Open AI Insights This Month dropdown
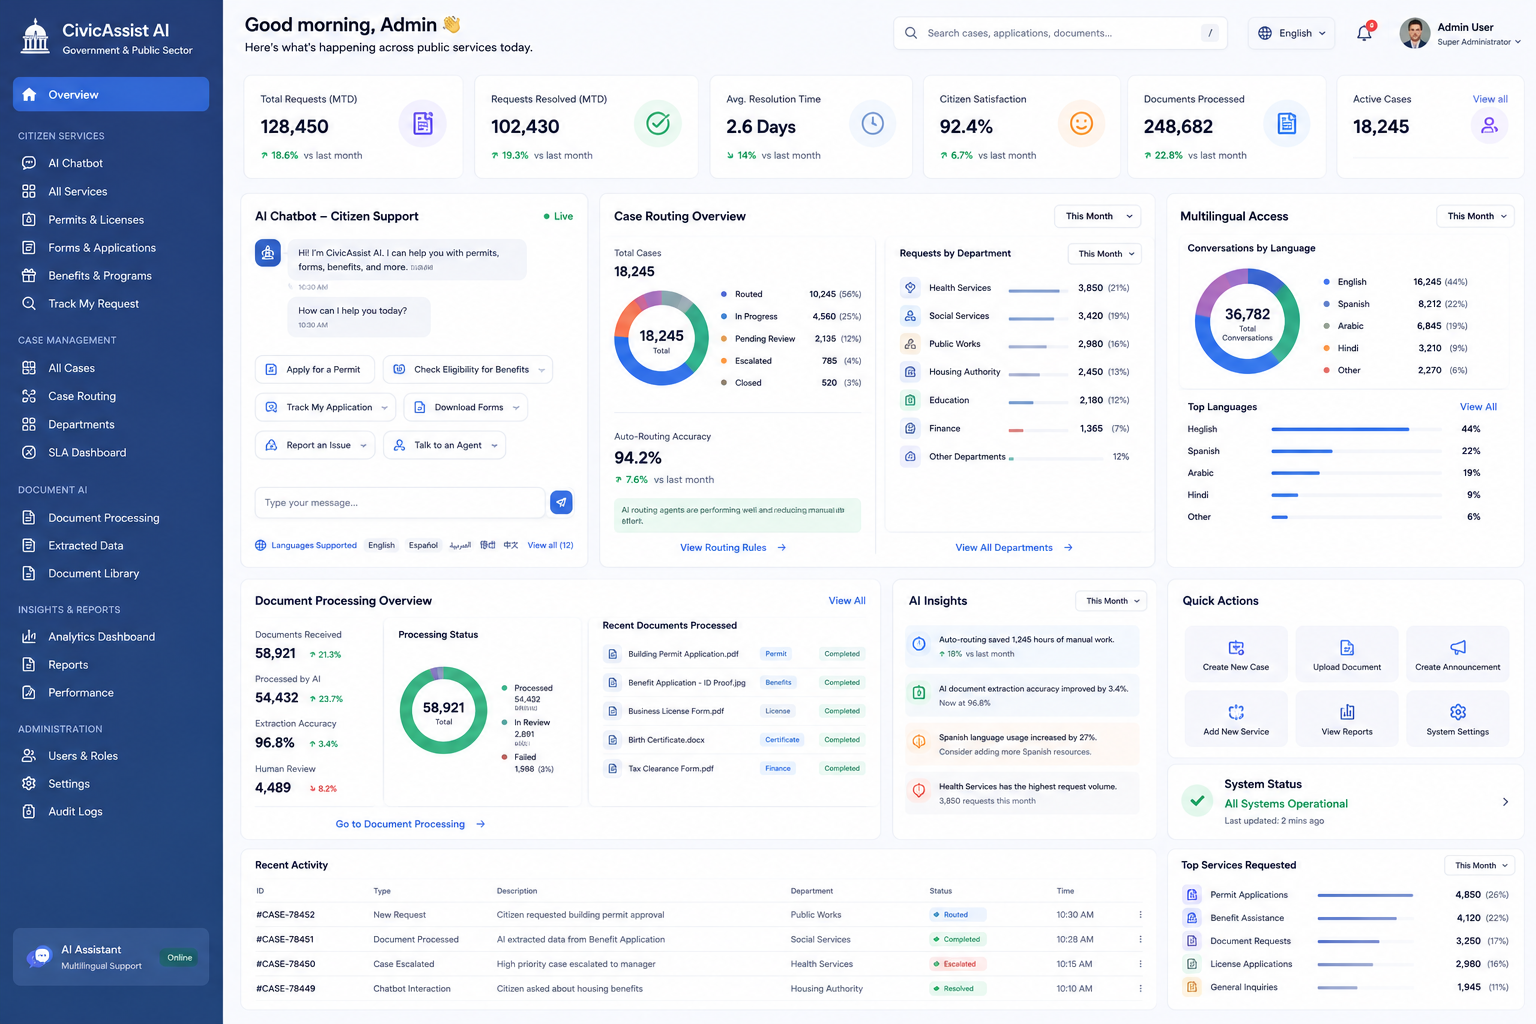Screen dimensions: 1536x1024 pos(1111,601)
